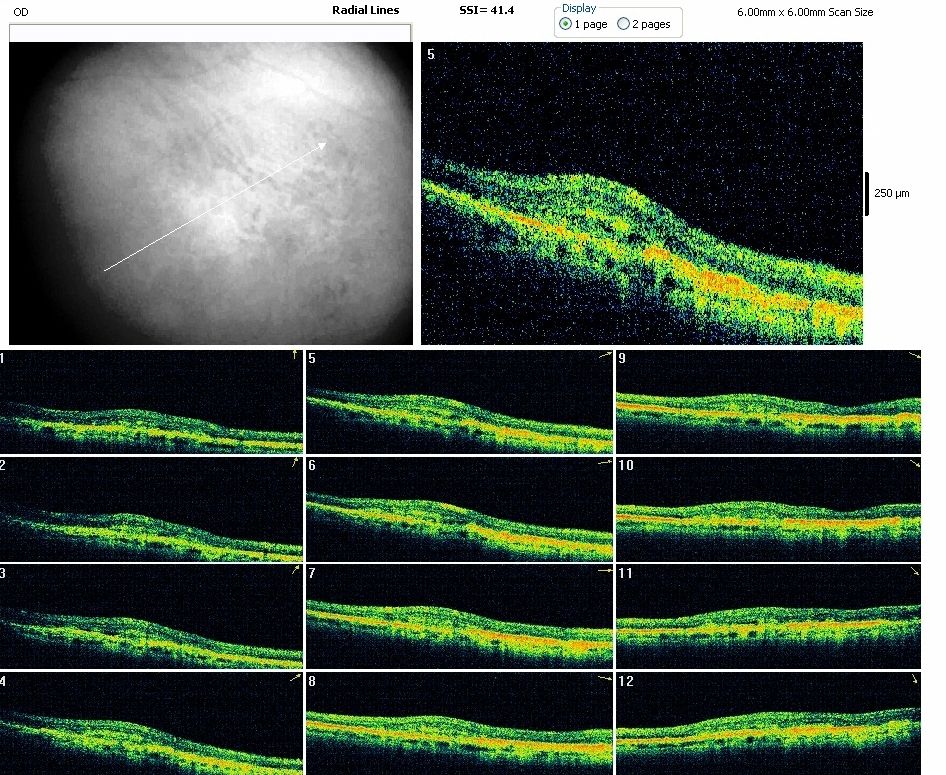The image size is (946, 775).
Task: Click yellow direction arrow in scan 11 corner
Action: pyautogui.click(x=913, y=571)
